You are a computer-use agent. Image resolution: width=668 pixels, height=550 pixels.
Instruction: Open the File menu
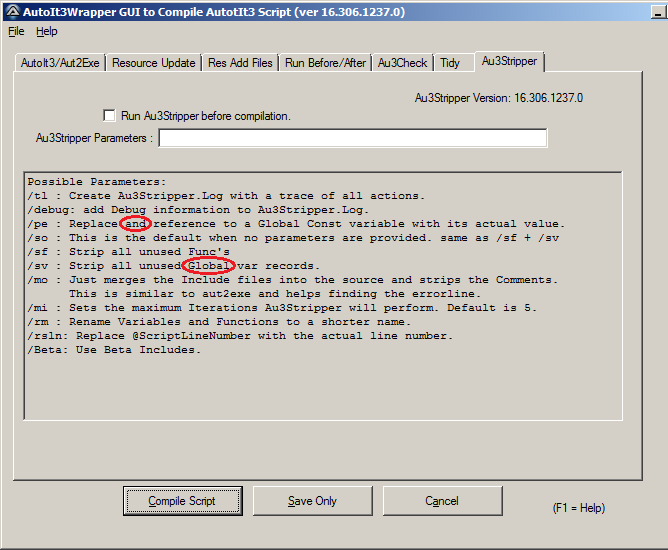(x=16, y=31)
